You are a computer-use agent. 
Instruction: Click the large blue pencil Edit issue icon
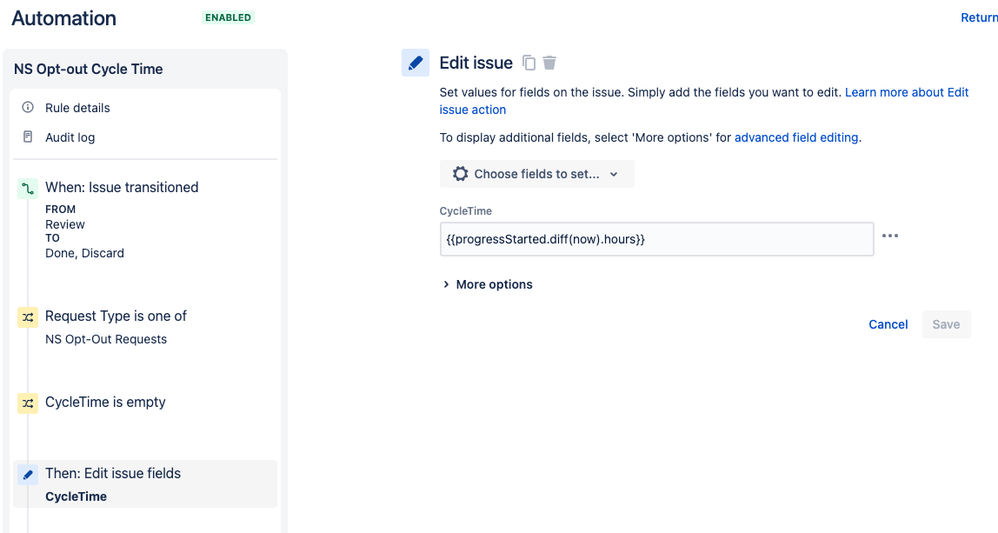pyautogui.click(x=415, y=62)
